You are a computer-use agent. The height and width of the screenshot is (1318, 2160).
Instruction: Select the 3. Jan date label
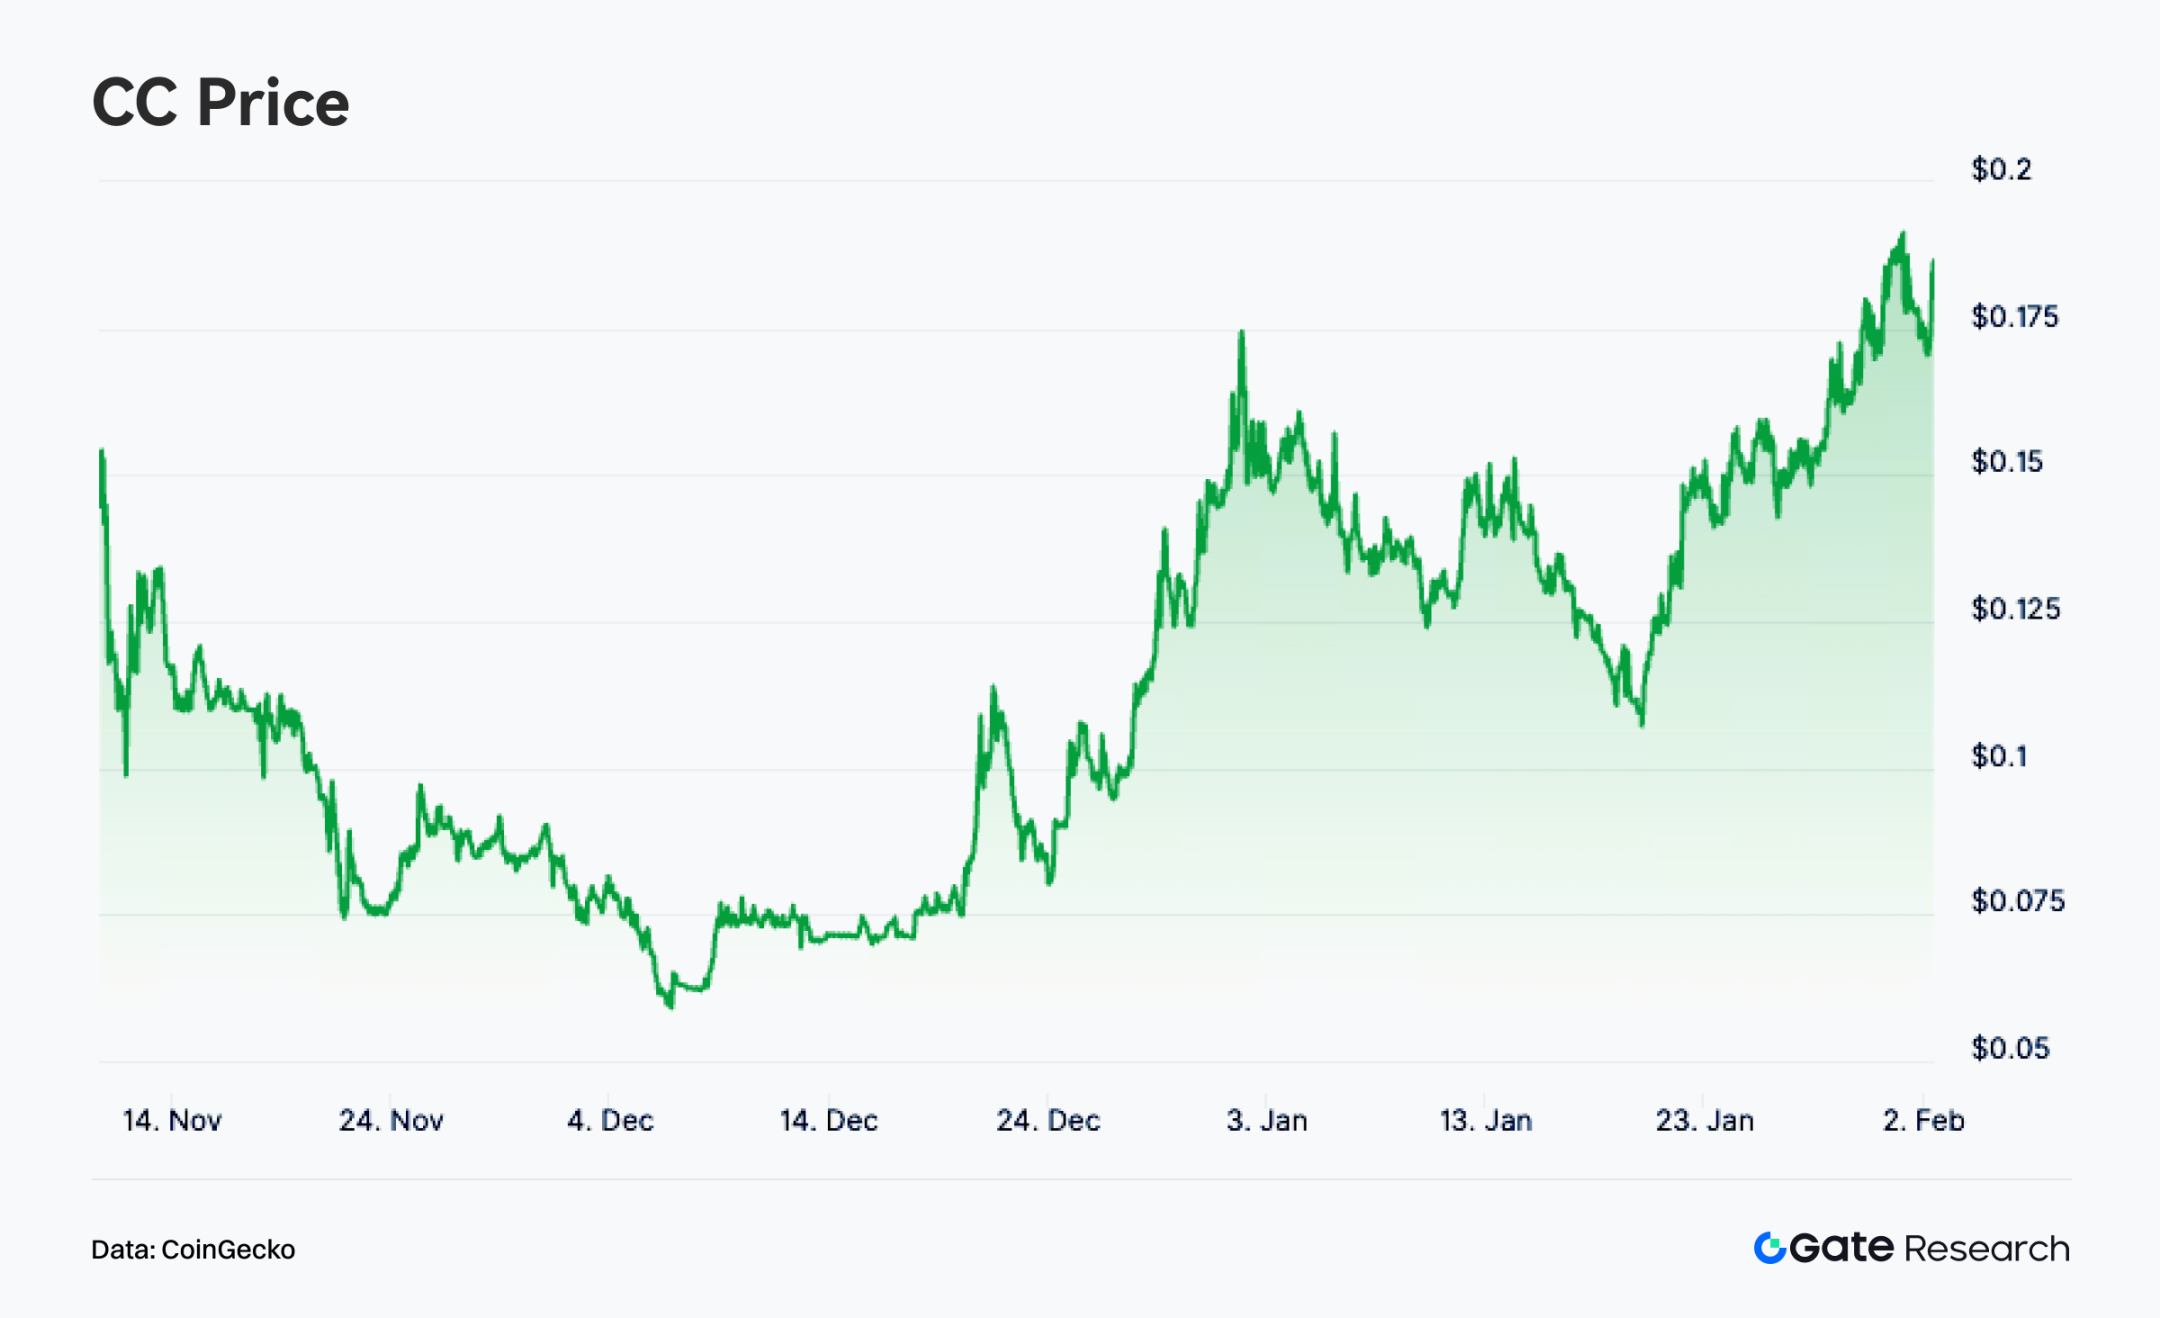[1267, 1120]
